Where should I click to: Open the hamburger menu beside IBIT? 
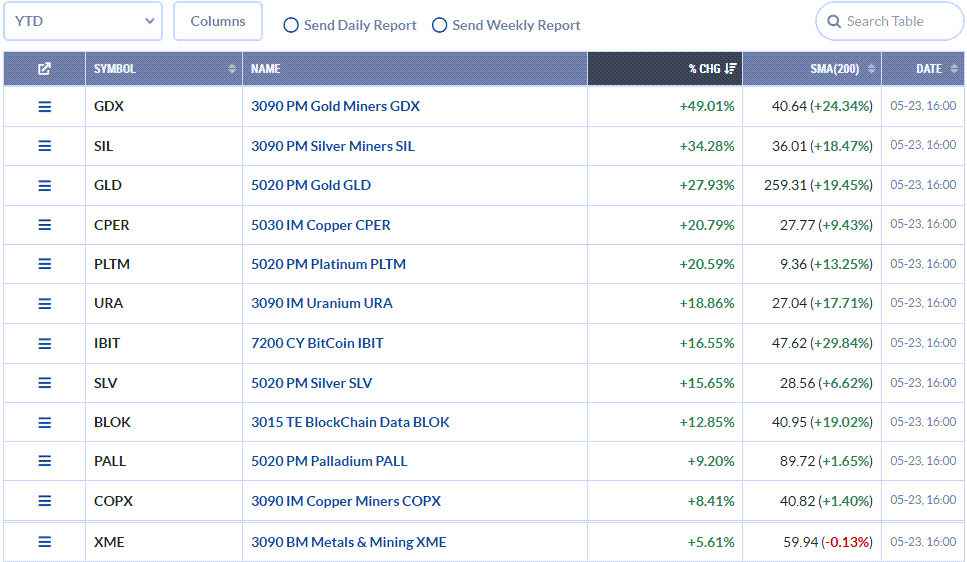tap(44, 344)
